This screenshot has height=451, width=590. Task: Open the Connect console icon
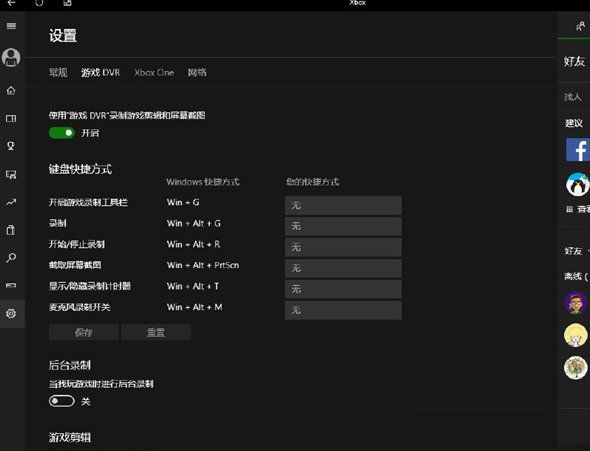tap(11, 285)
